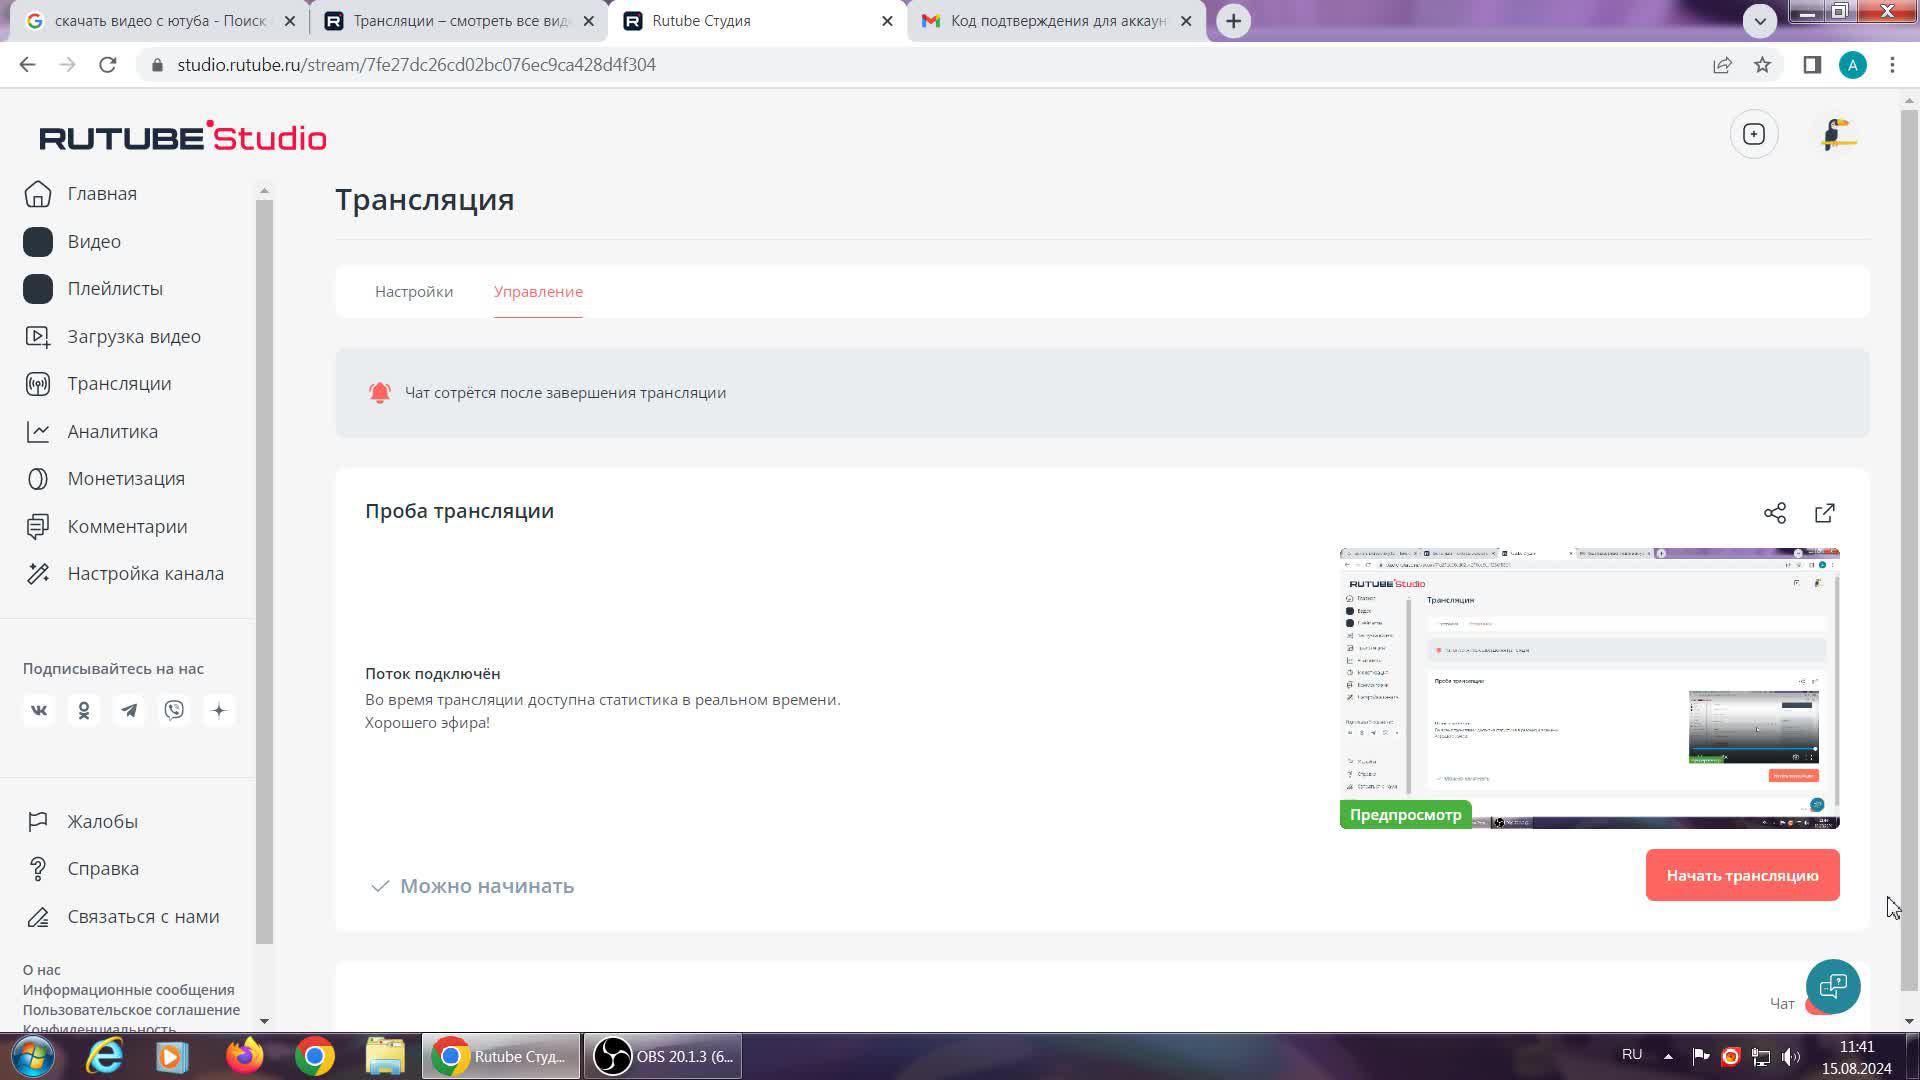
Task: Open the Плейлисты section icon
Action: click(x=38, y=289)
